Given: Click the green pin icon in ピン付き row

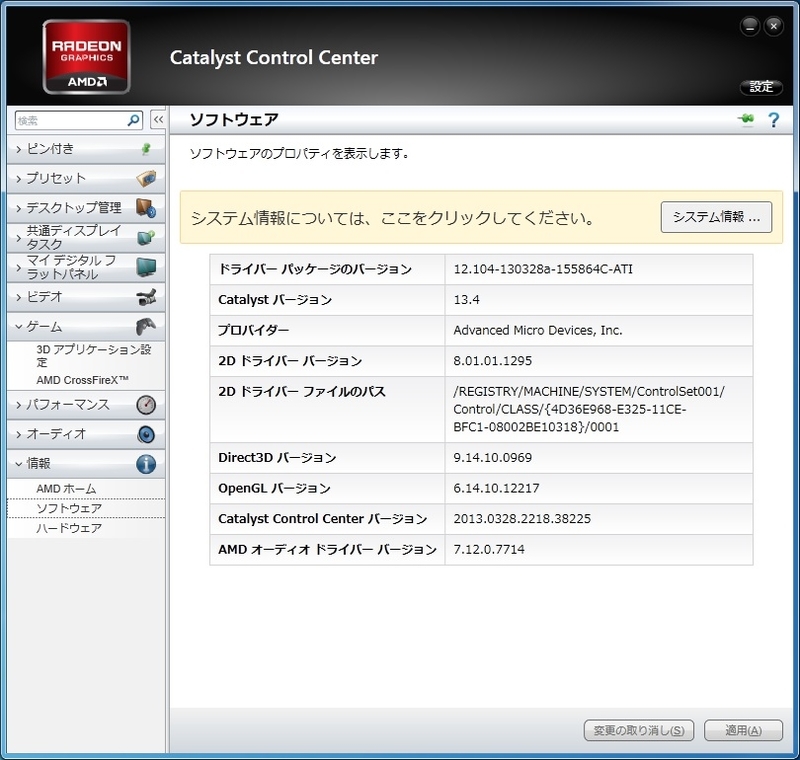Looking at the screenshot, I should tap(146, 149).
